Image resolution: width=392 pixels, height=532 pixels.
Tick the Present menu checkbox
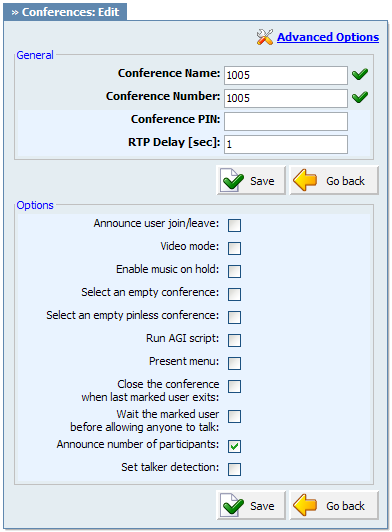pos(234,363)
